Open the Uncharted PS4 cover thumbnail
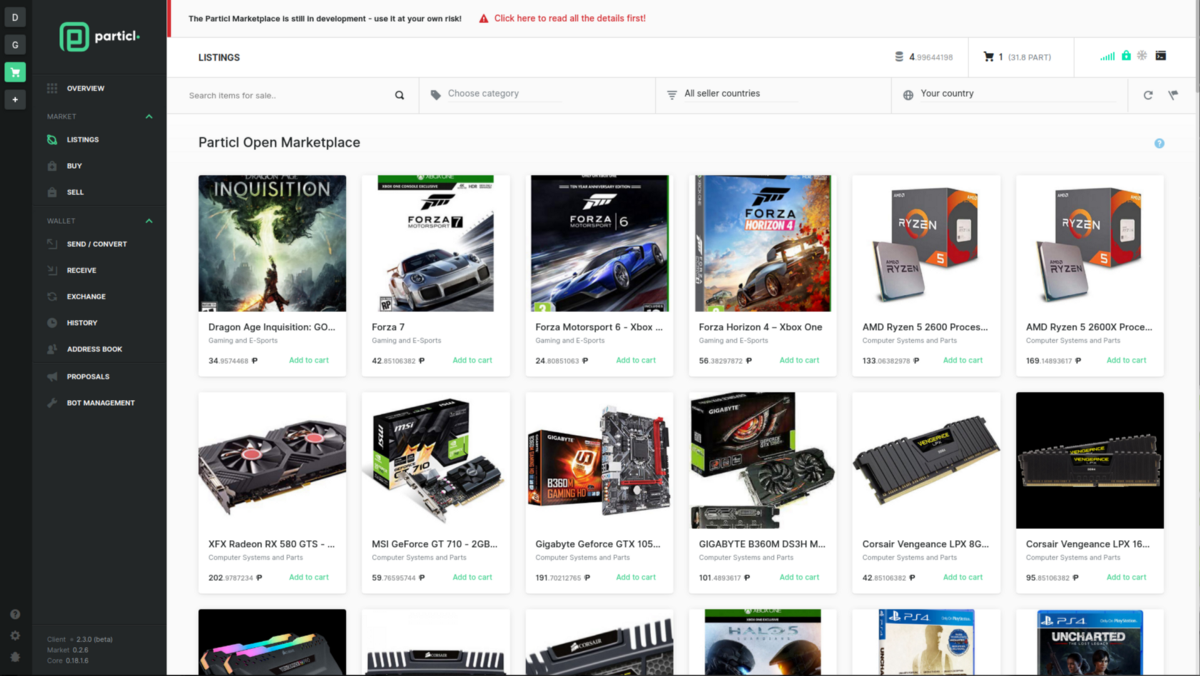Image resolution: width=1200 pixels, height=676 pixels. coord(1090,642)
